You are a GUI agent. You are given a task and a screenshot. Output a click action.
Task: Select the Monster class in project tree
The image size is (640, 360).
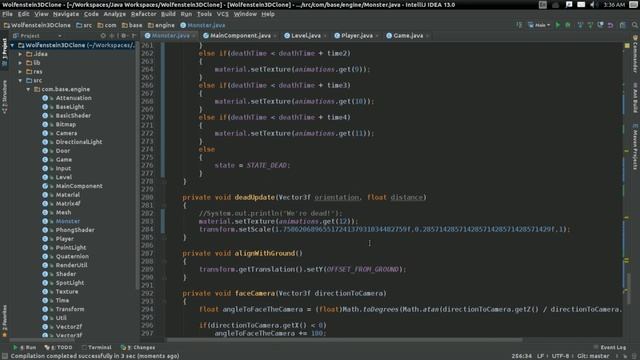point(68,221)
